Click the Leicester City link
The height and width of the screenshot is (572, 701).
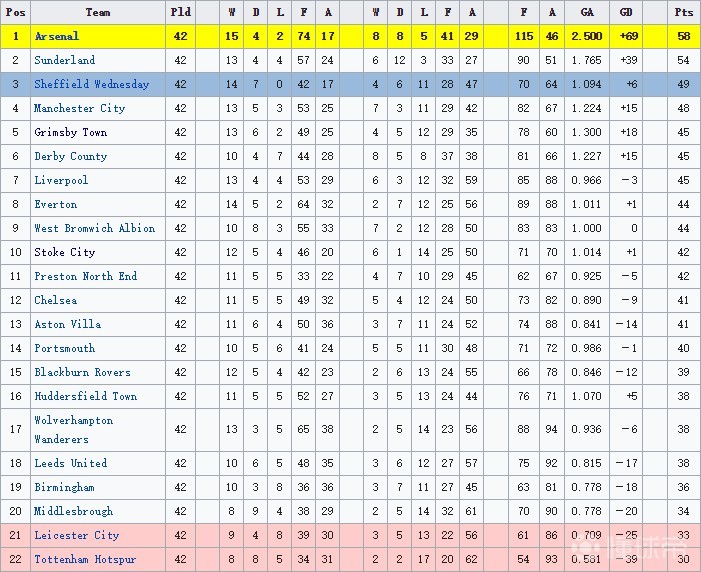76,535
